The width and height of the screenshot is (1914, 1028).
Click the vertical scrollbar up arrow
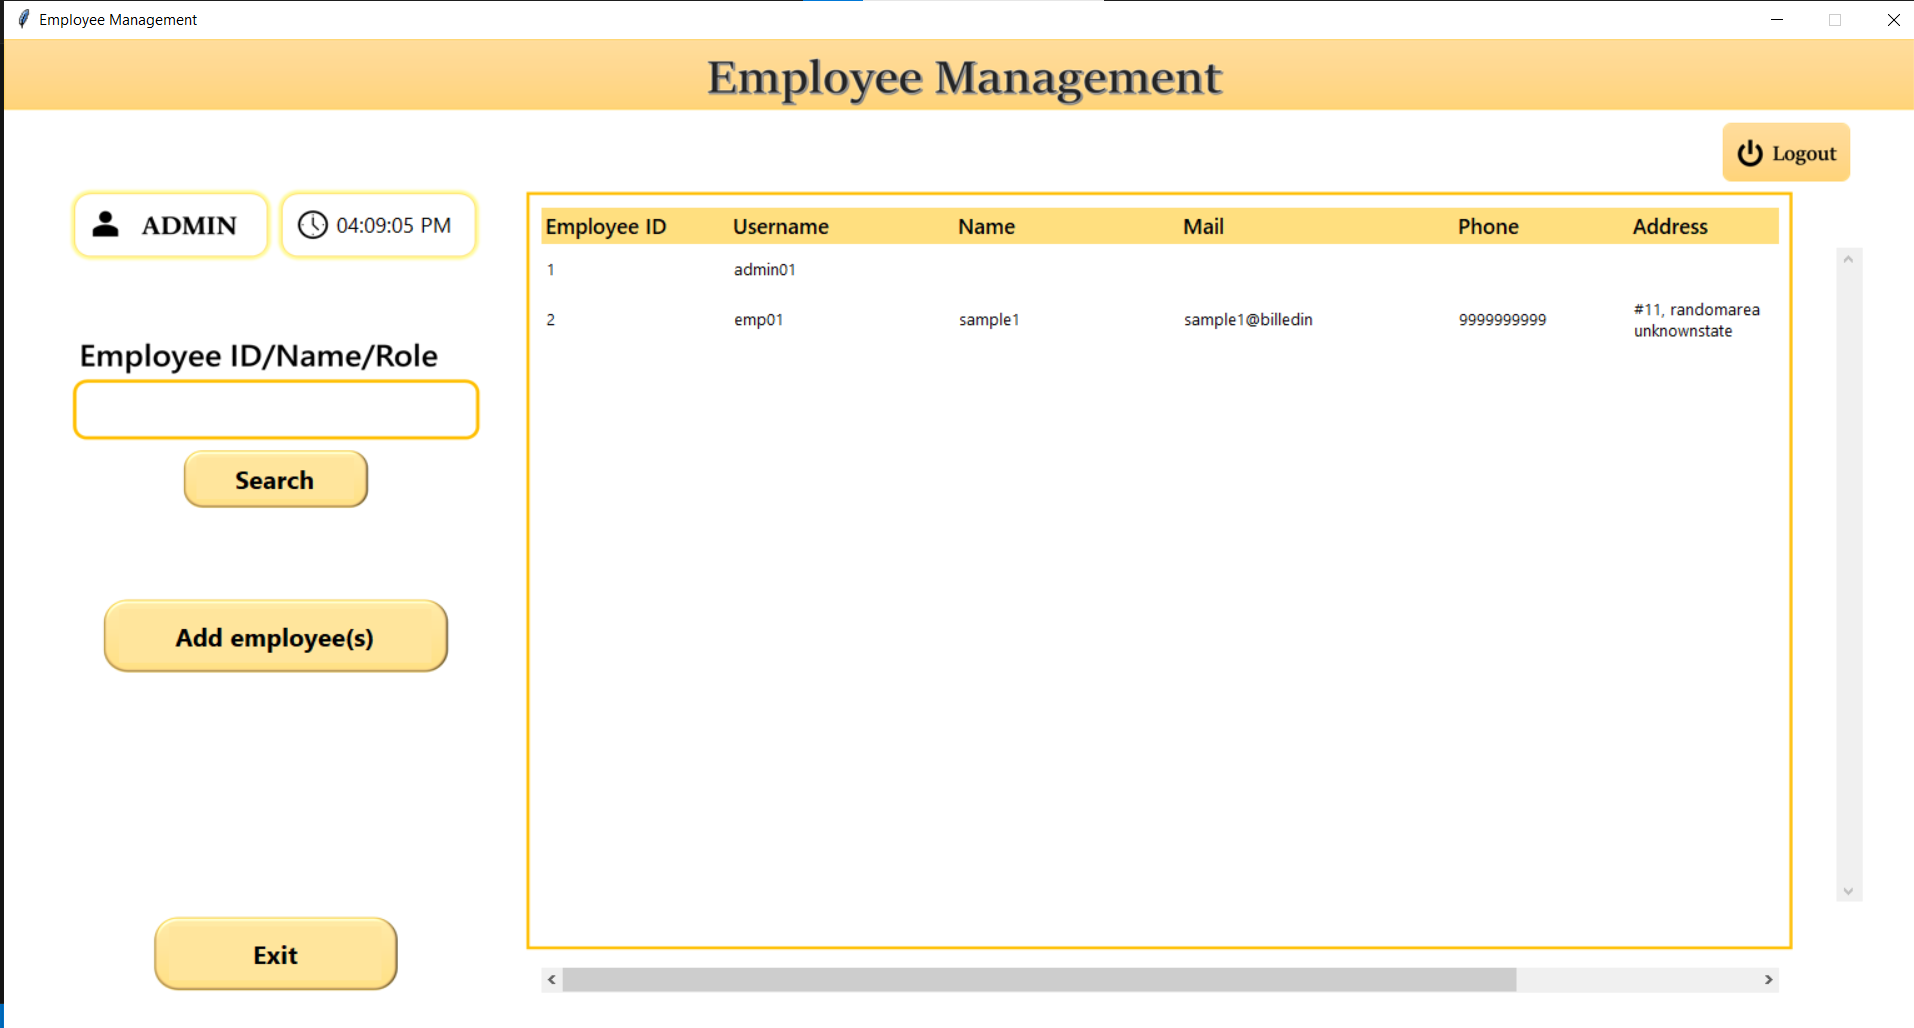point(1848,260)
